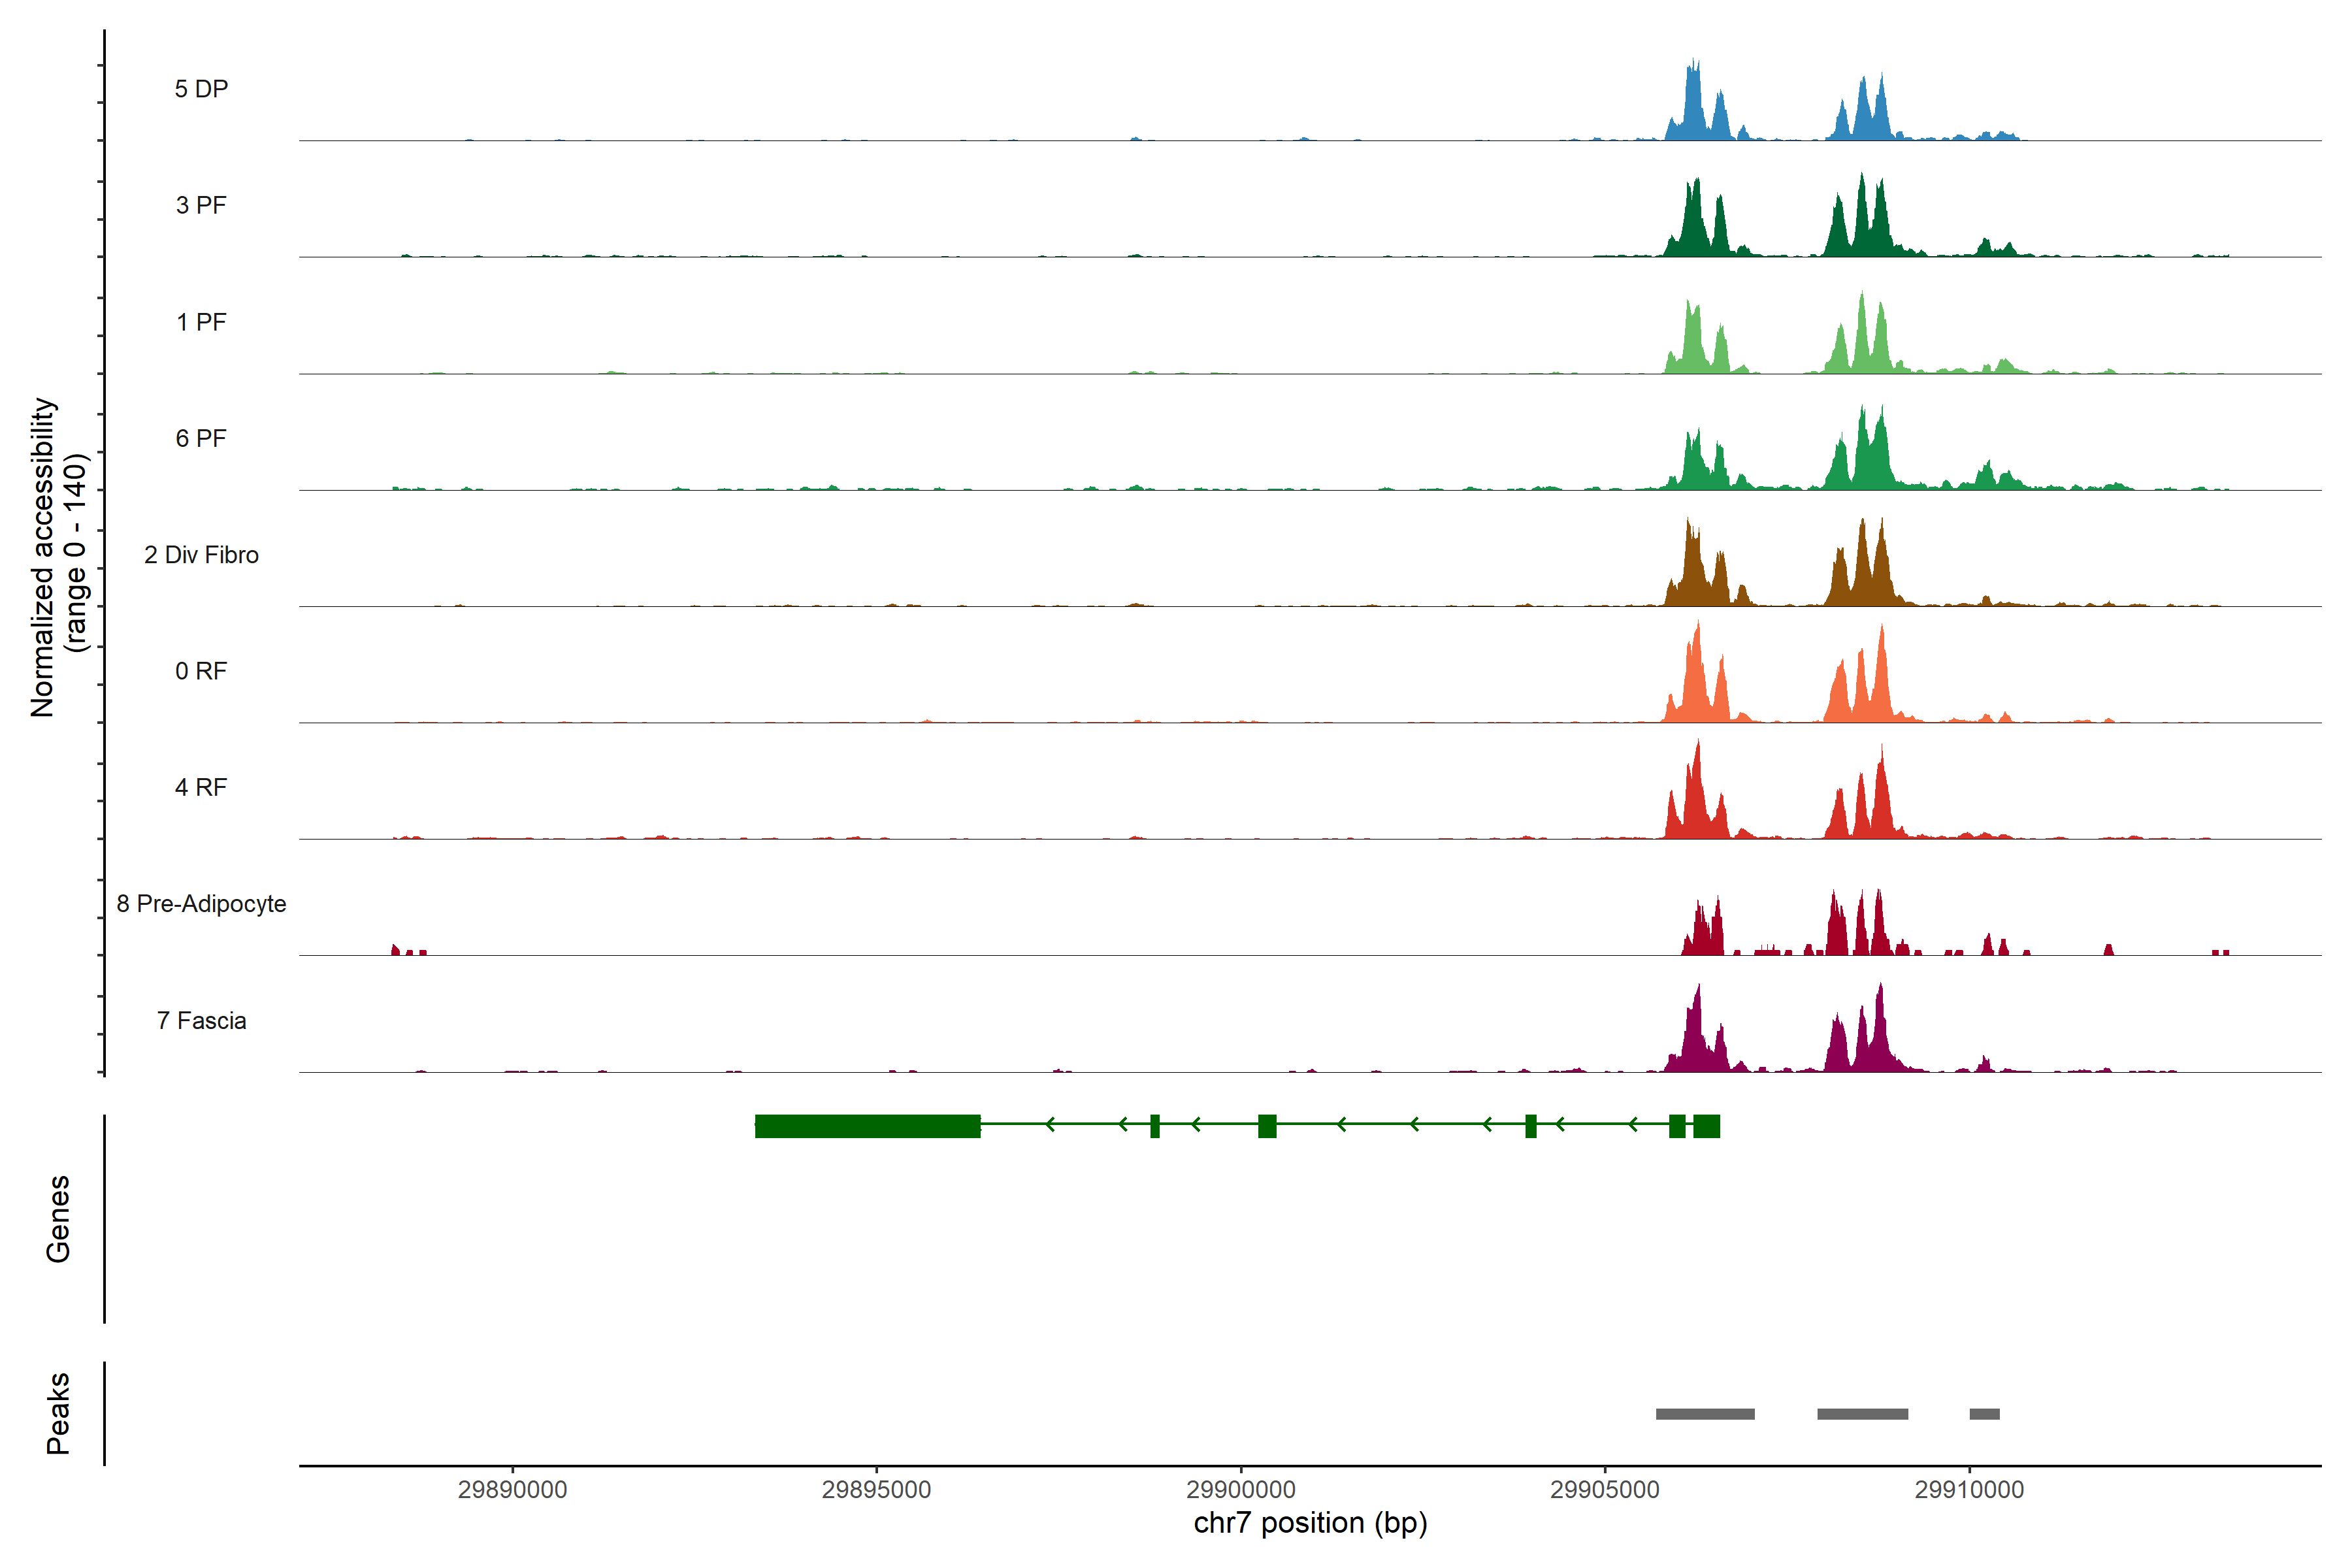Screen dimensions: 2352x1568
Task: Click the 3 PF track label
Action: tap(201, 205)
